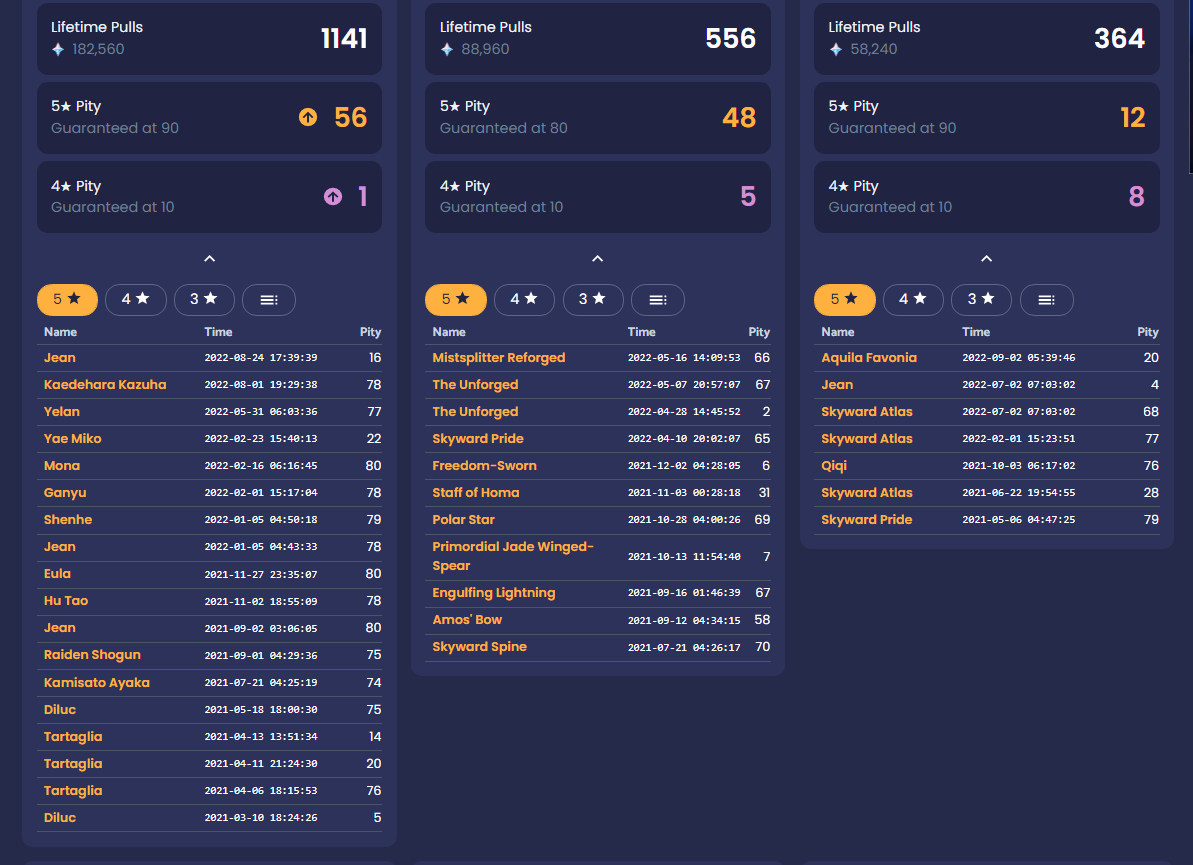Sort by Name in the 1141-pull panel
Image resolution: width=1193 pixels, height=865 pixels.
pos(60,332)
